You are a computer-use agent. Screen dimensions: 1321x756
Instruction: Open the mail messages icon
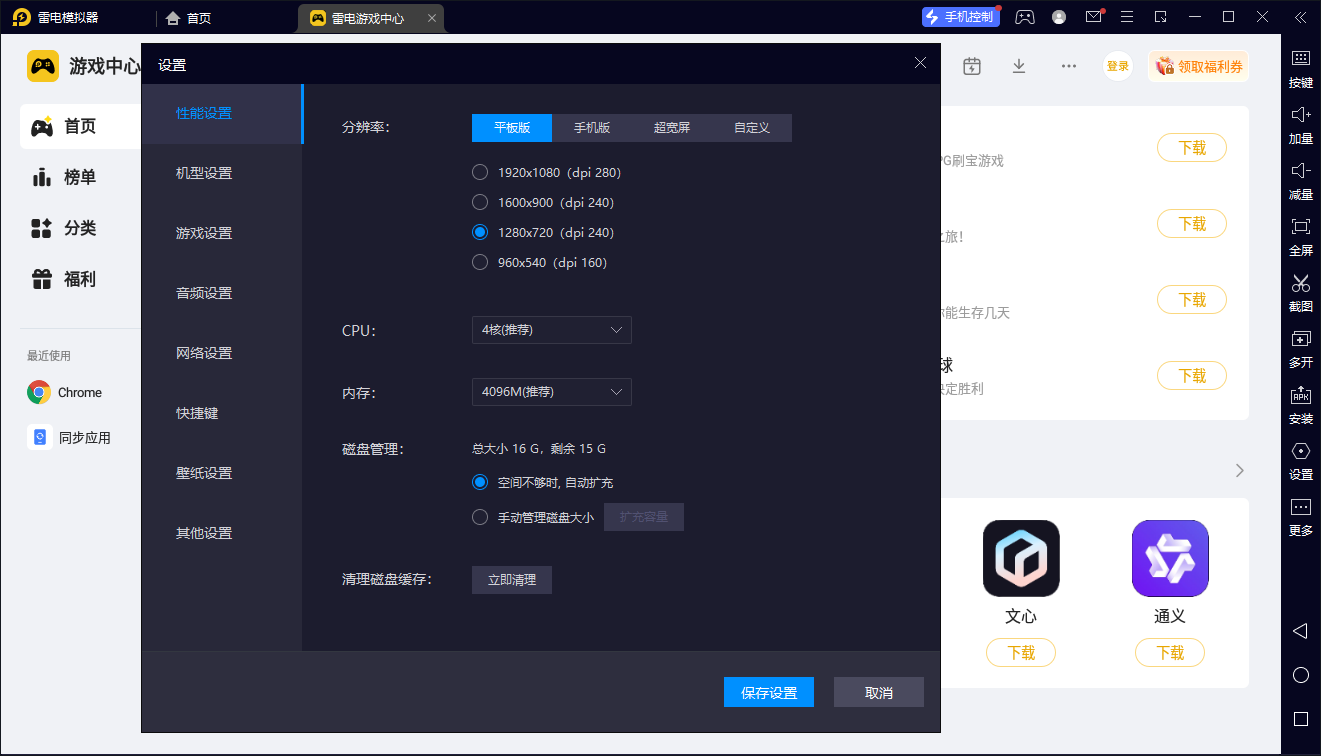1093,17
